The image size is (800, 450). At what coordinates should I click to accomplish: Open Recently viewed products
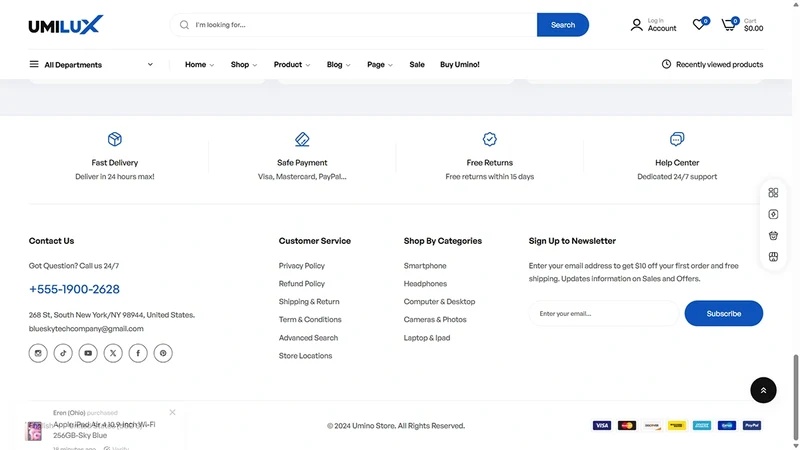(x=712, y=64)
